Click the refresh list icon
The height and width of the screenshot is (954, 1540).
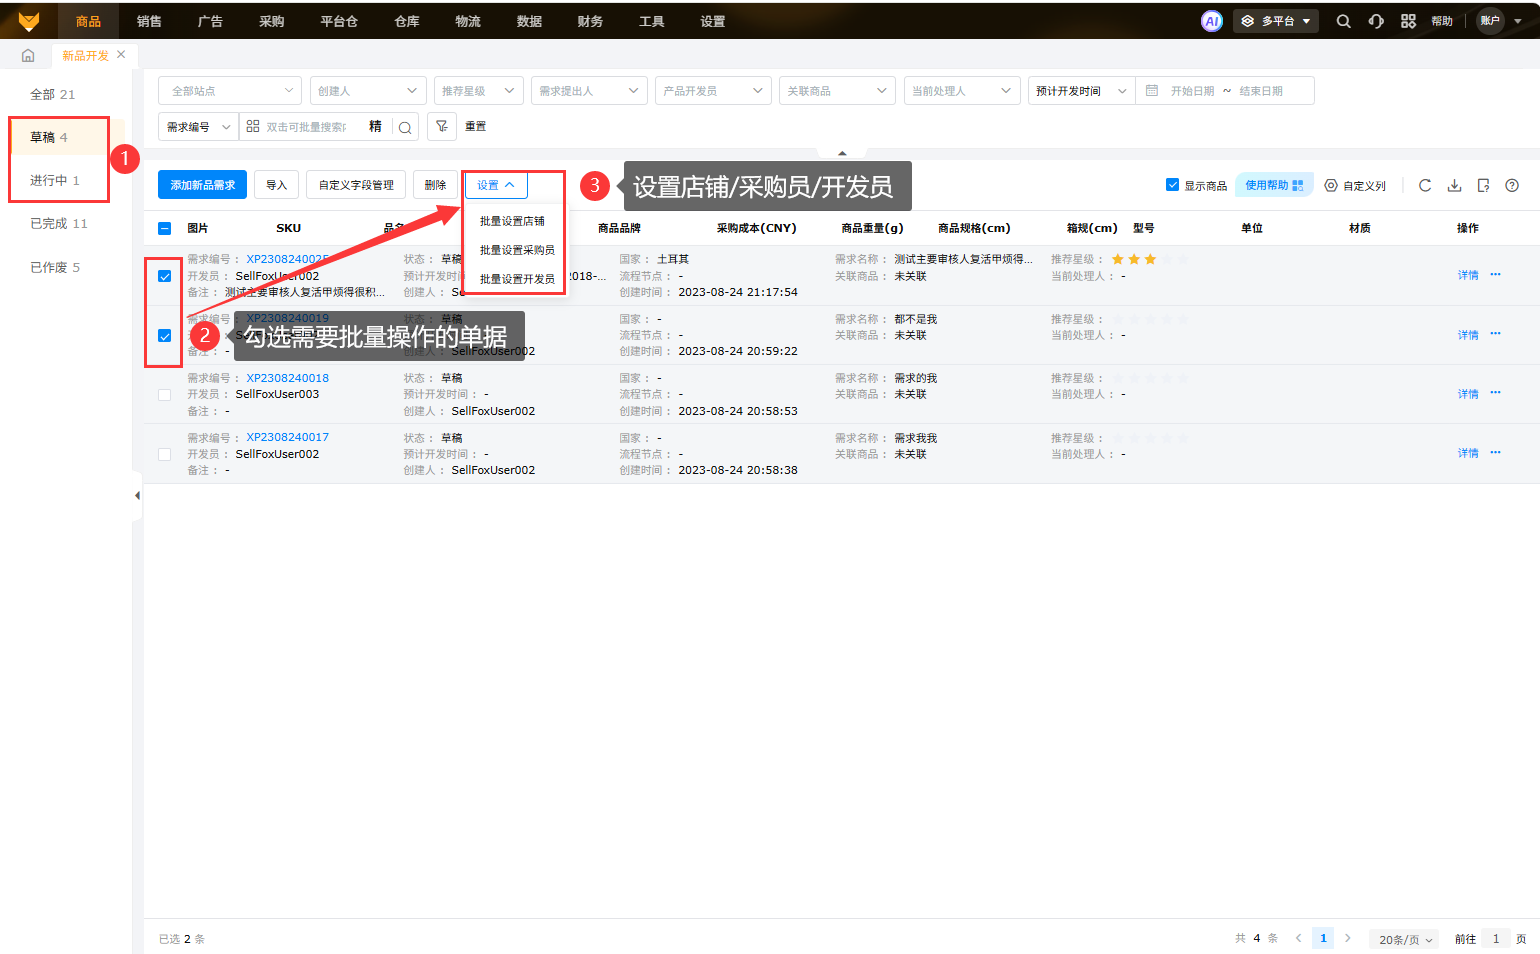(x=1425, y=185)
